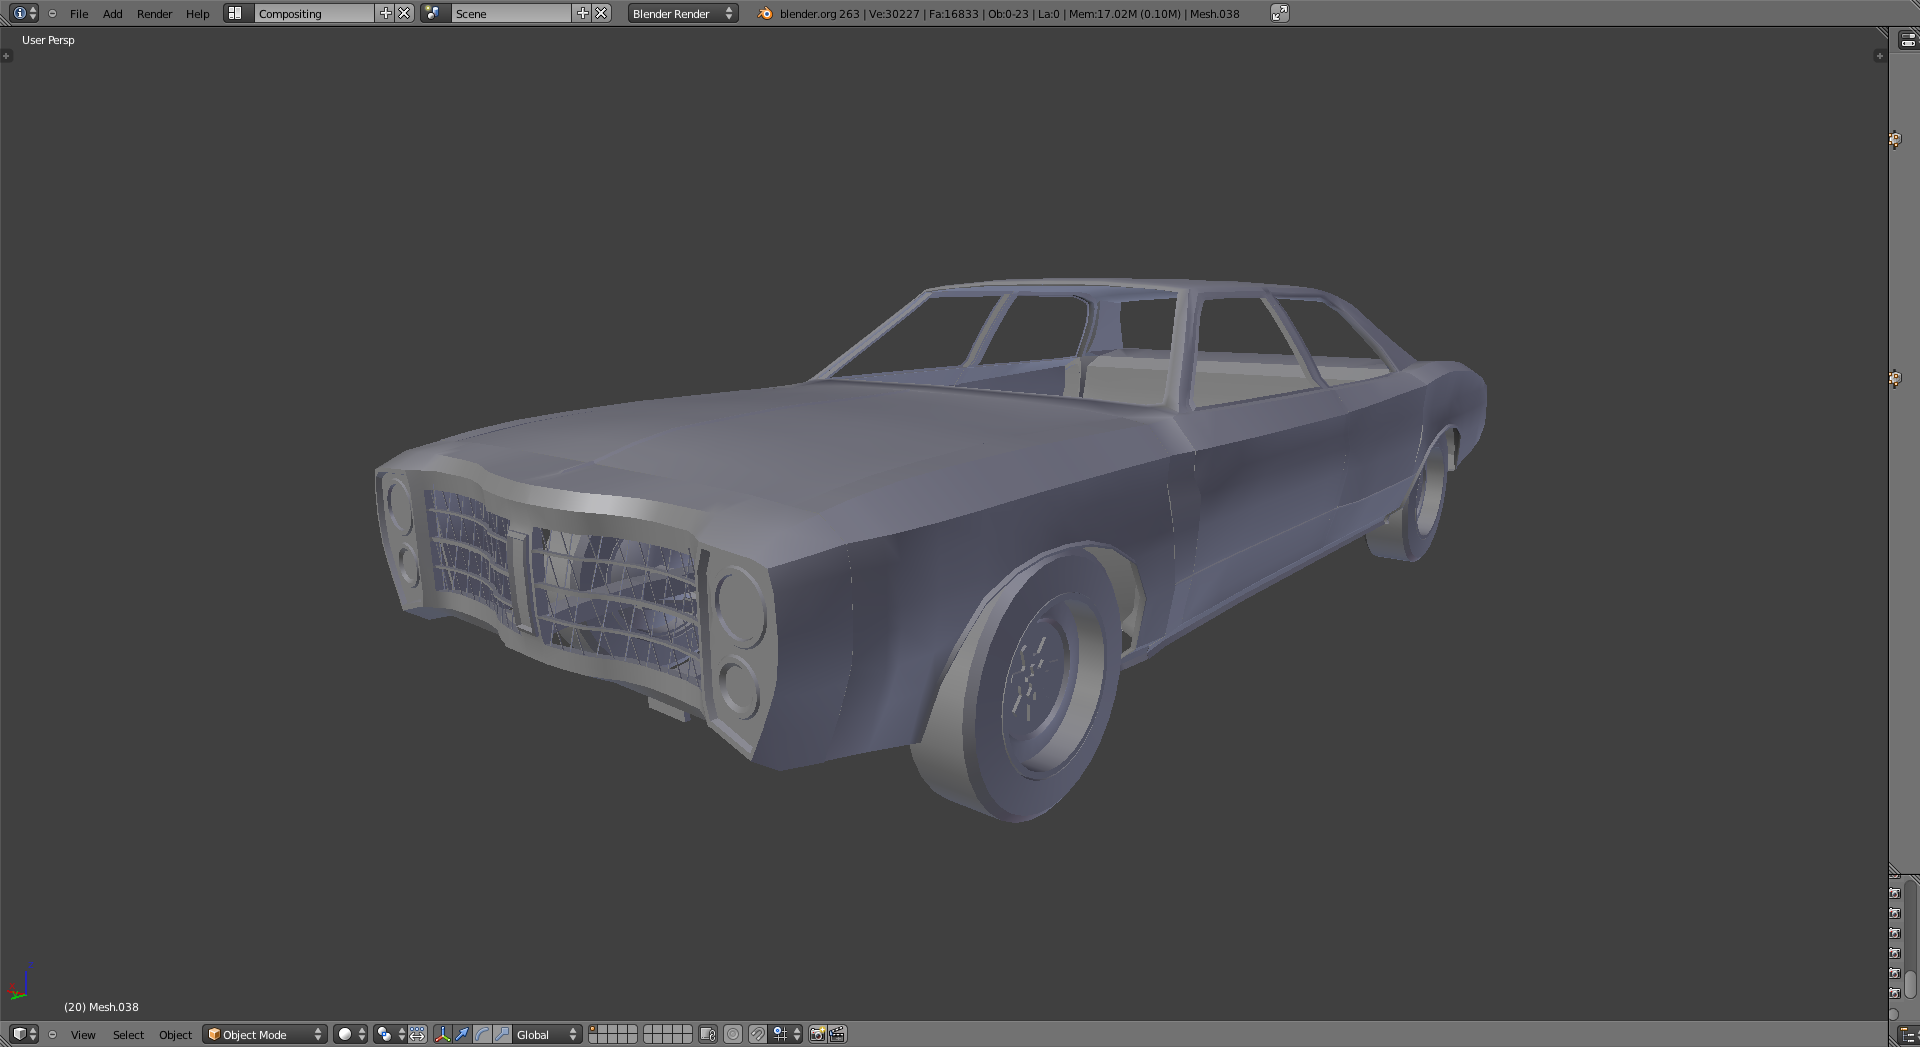1920x1047 pixels.
Task: Edit the Compositing screen layout name
Action: click(x=315, y=13)
